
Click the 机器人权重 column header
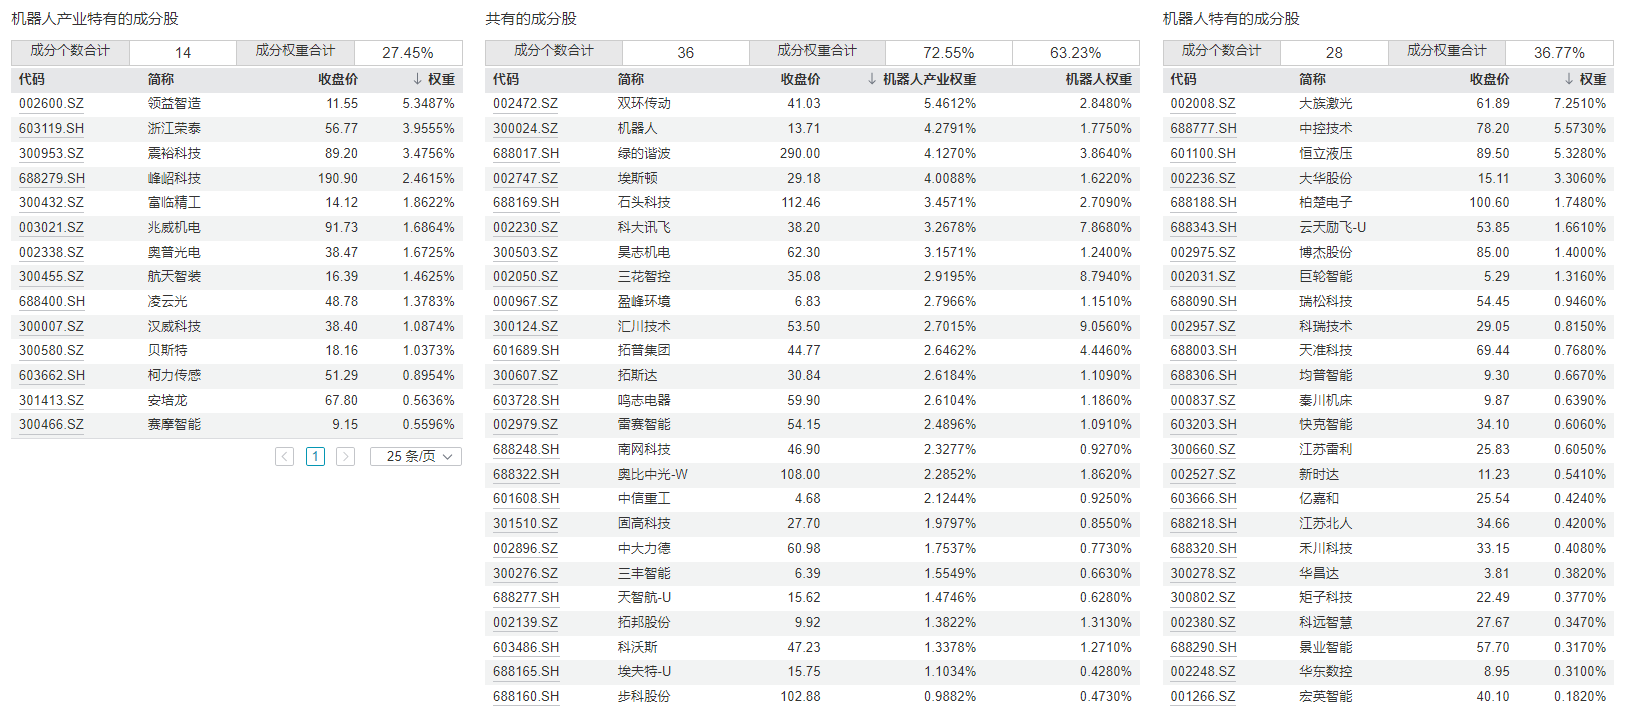tap(1099, 79)
